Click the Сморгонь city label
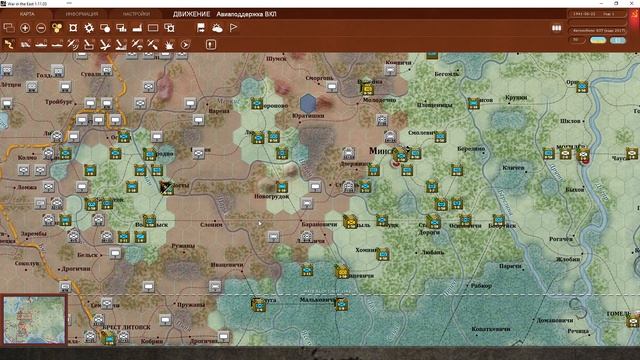 click(320, 78)
